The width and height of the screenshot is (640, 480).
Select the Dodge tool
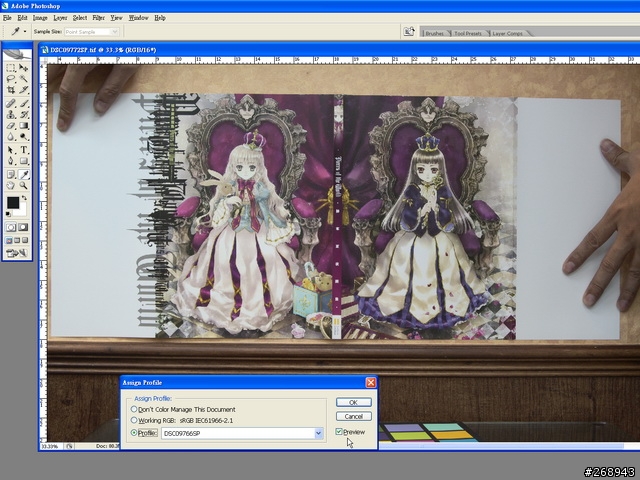point(23,137)
